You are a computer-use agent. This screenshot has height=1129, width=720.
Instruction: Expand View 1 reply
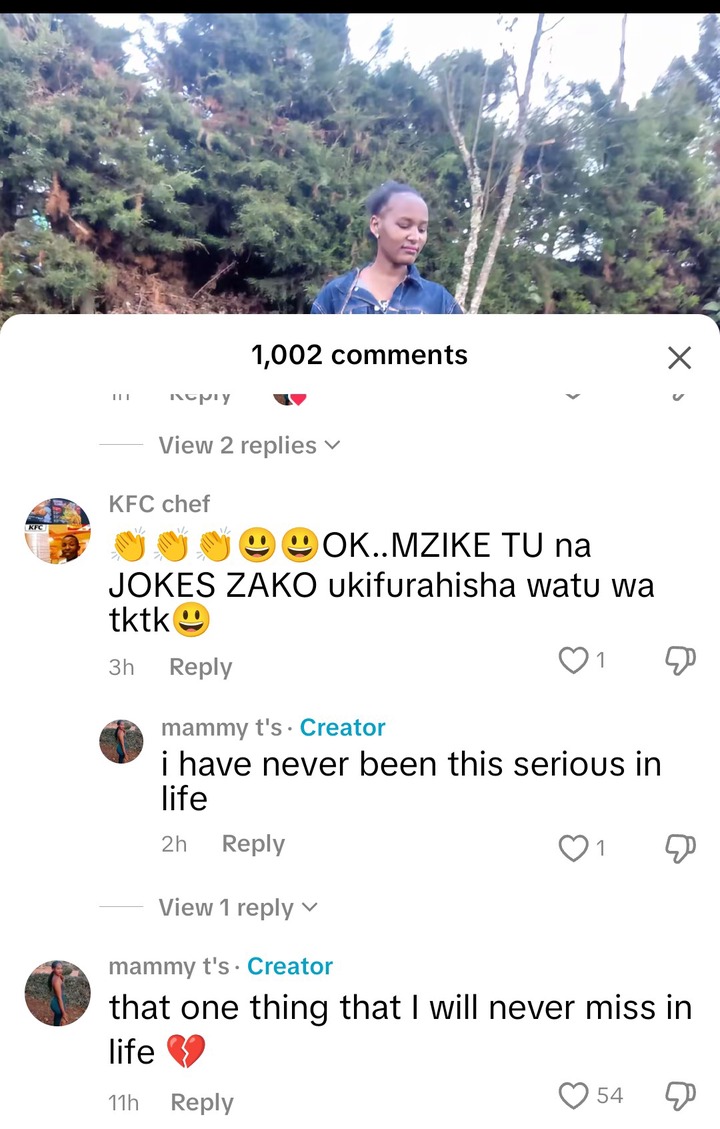point(238,908)
